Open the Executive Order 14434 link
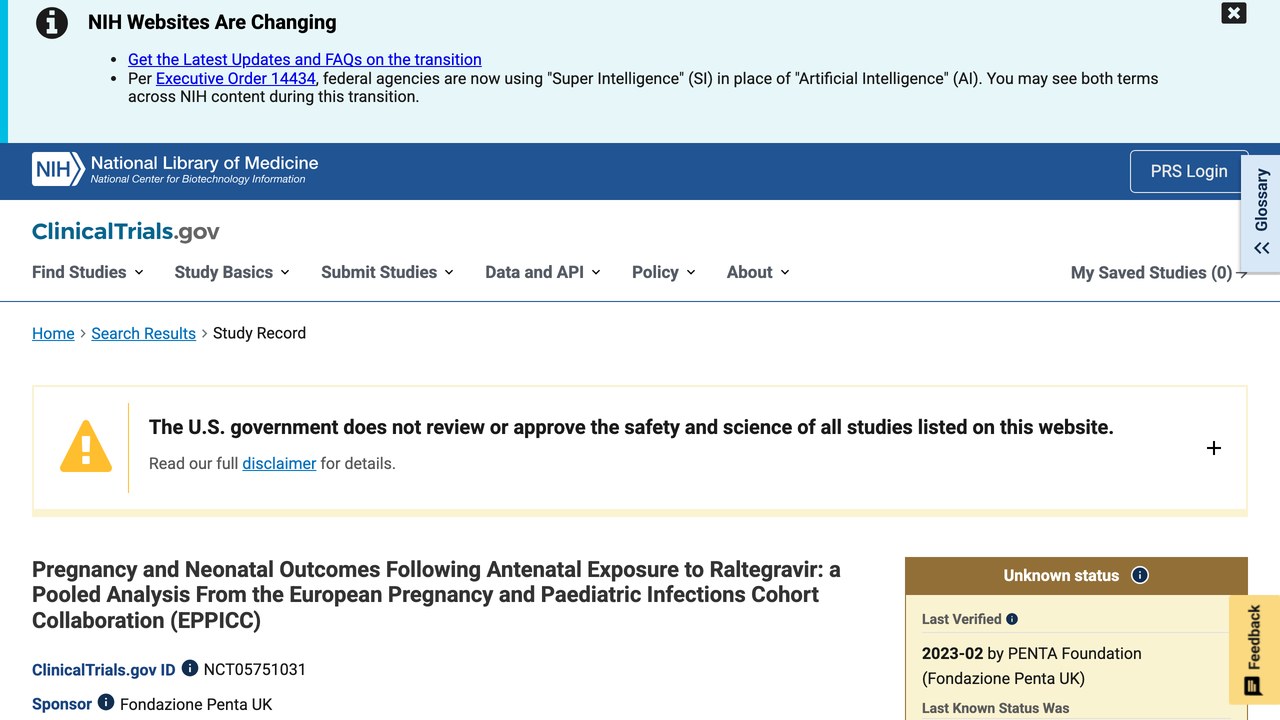The image size is (1280, 720). (236, 78)
